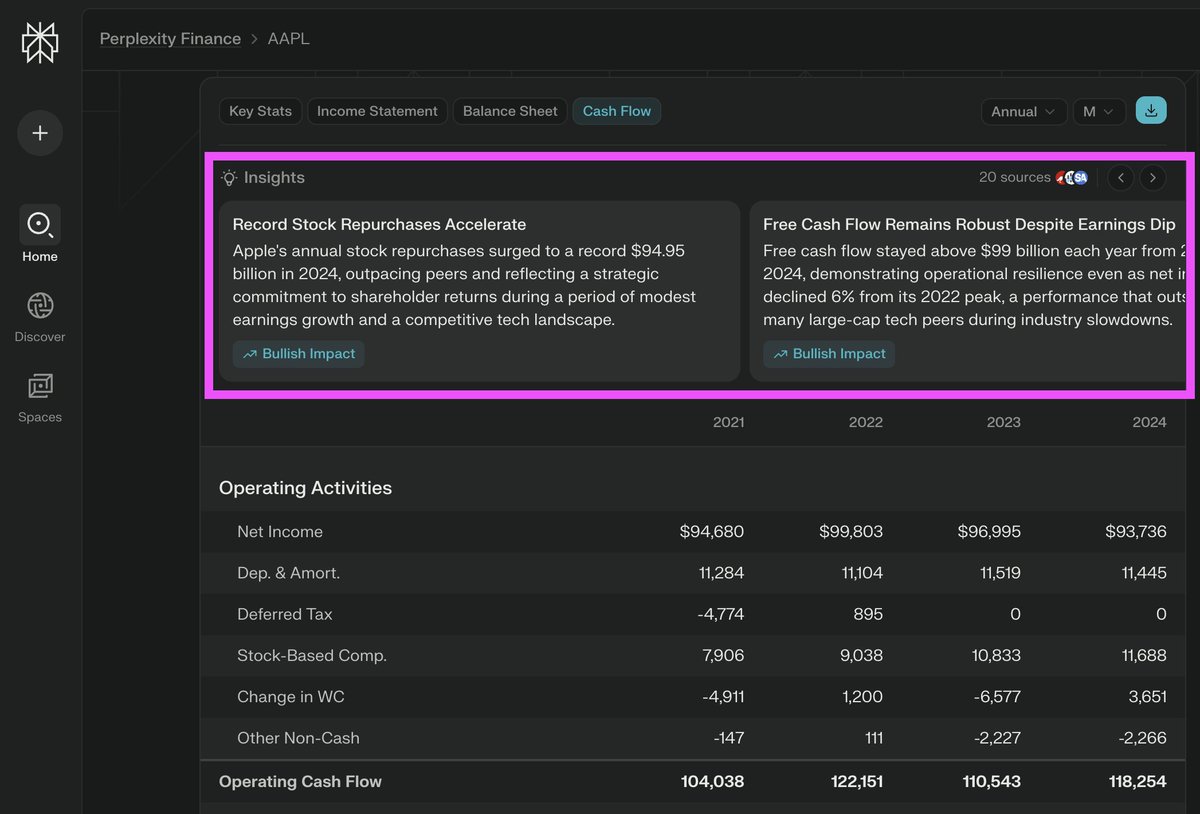This screenshot has height=814, width=1200.
Task: Open Record Stock Repurchases Accelerate card
Action: point(480,291)
